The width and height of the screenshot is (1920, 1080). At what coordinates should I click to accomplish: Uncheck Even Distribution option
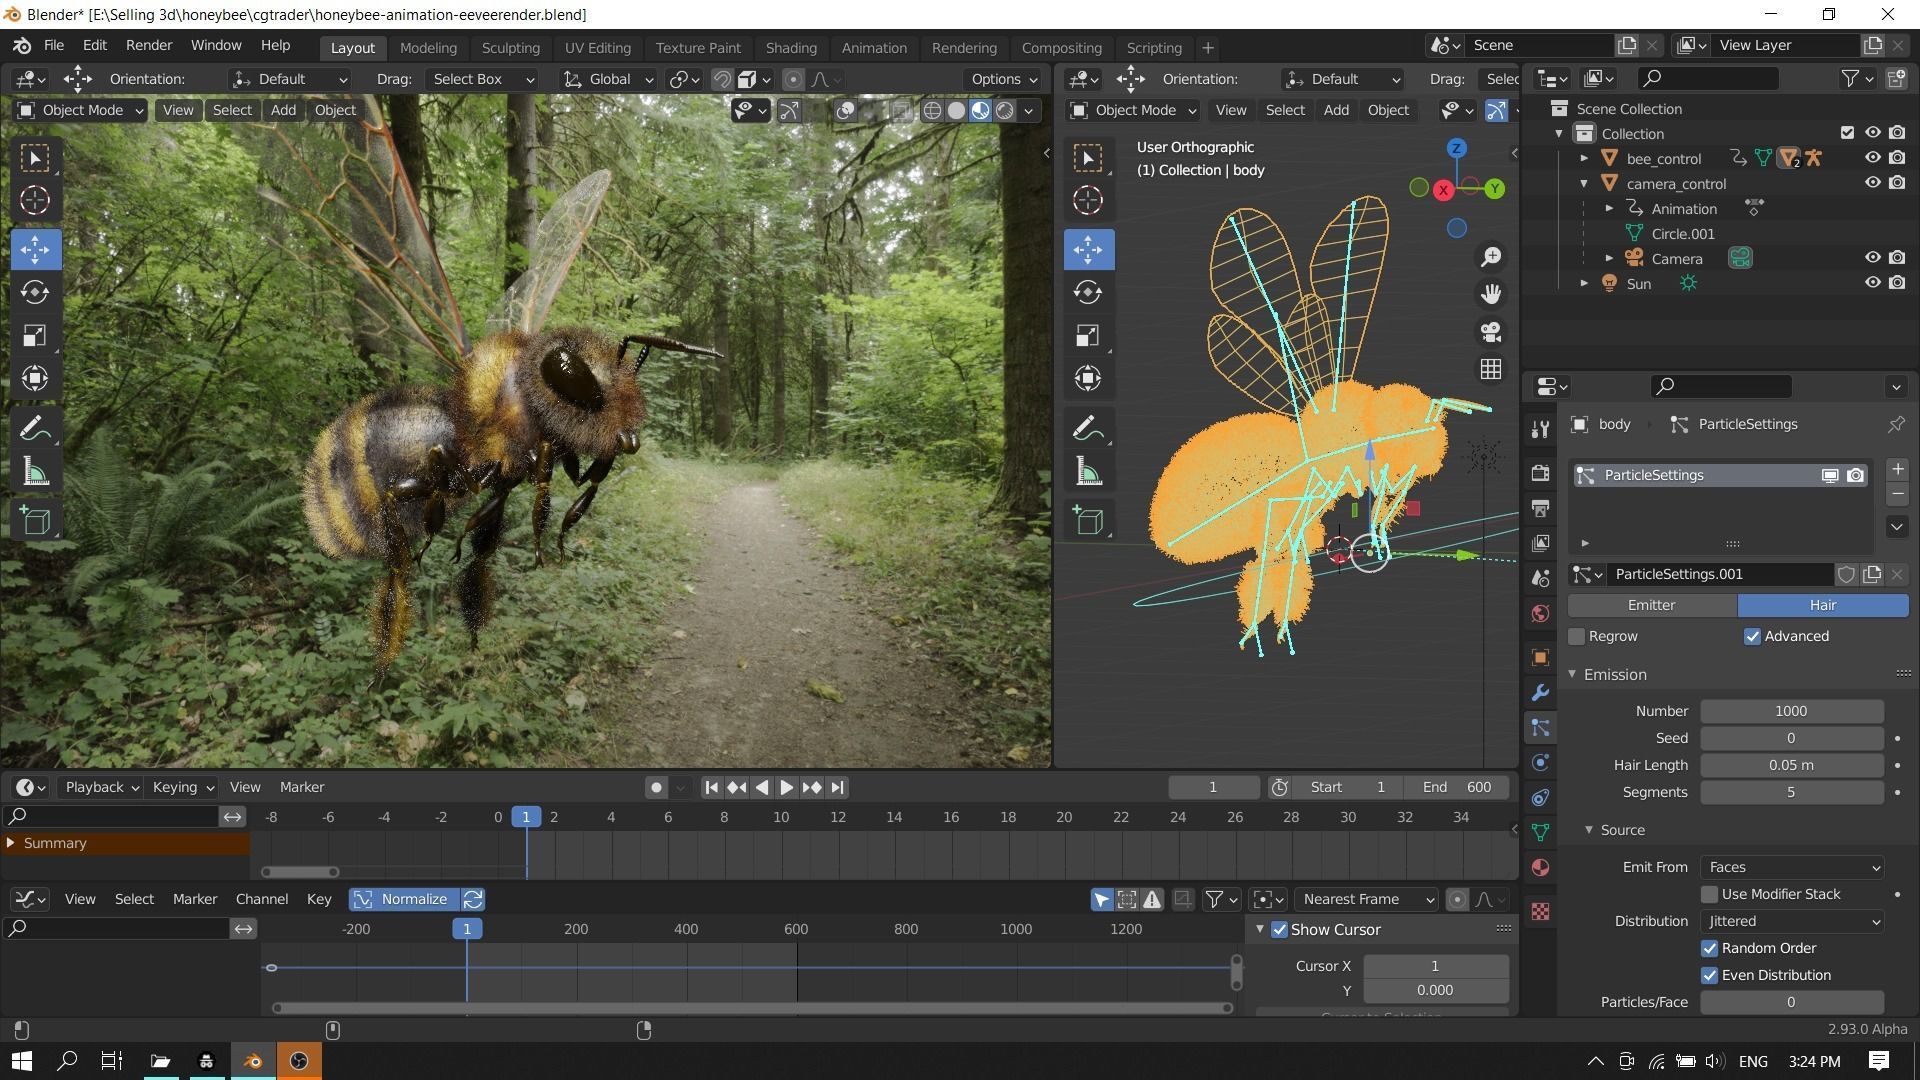[x=1710, y=975]
